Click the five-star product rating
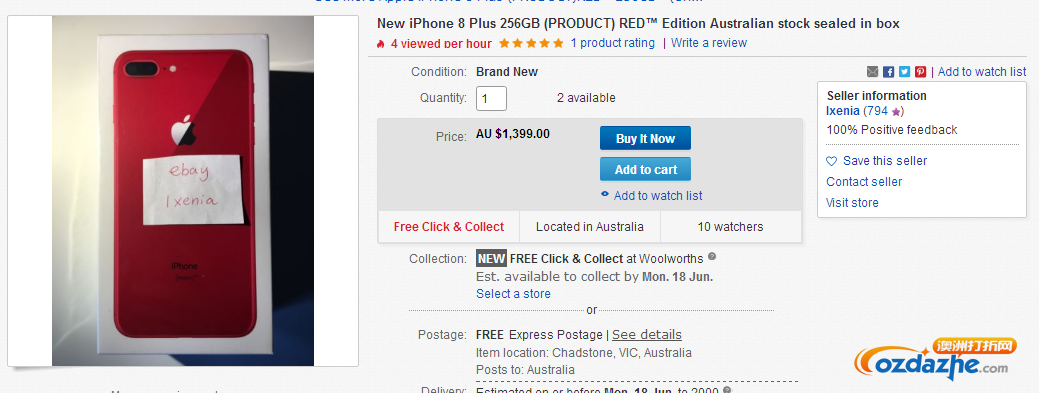This screenshot has height=393, width=1039. click(x=531, y=43)
